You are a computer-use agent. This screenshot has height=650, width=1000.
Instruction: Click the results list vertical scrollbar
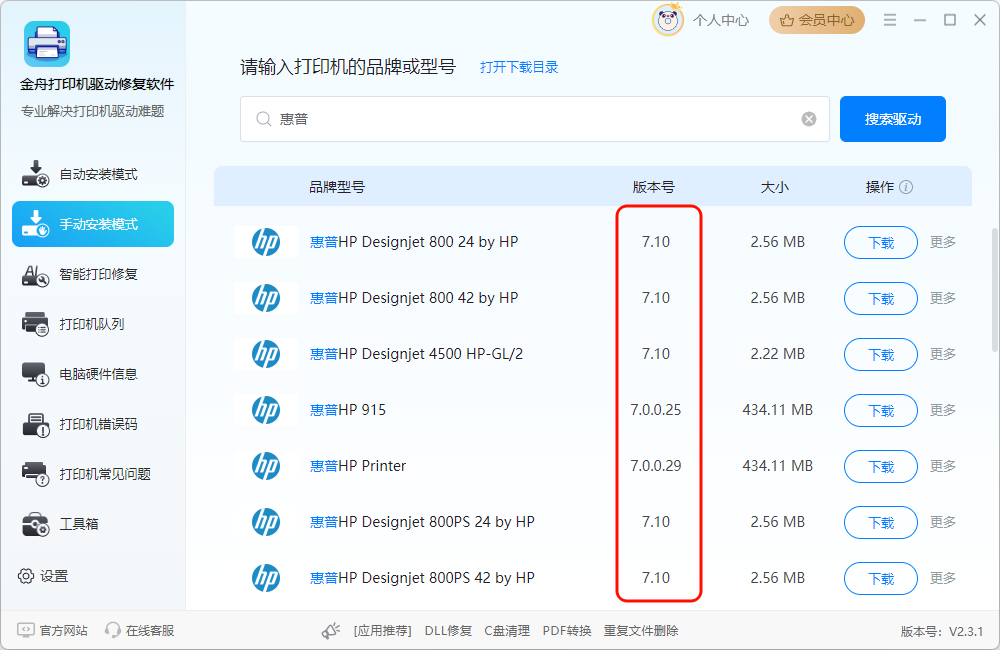(x=994, y=290)
